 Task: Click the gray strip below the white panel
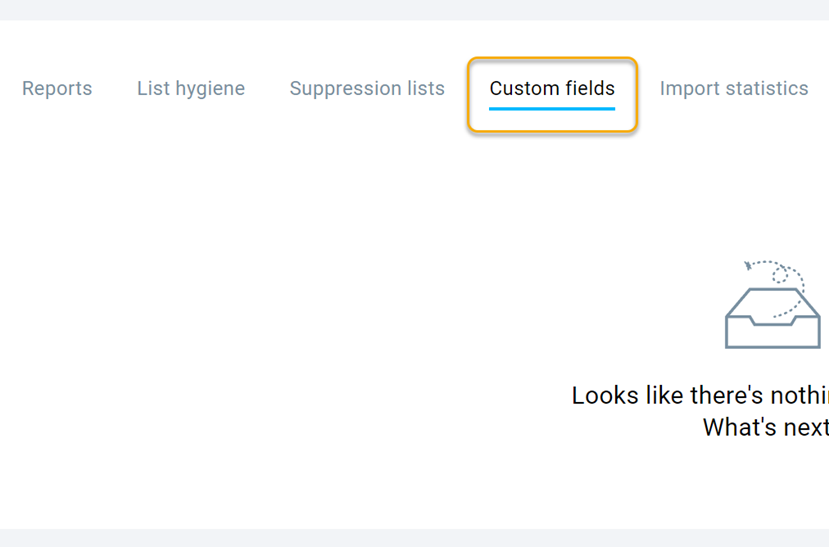[x=400, y=538]
